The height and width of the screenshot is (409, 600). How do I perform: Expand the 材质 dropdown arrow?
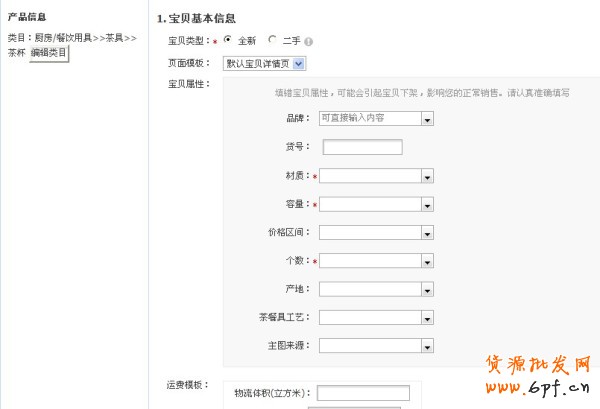click(427, 177)
